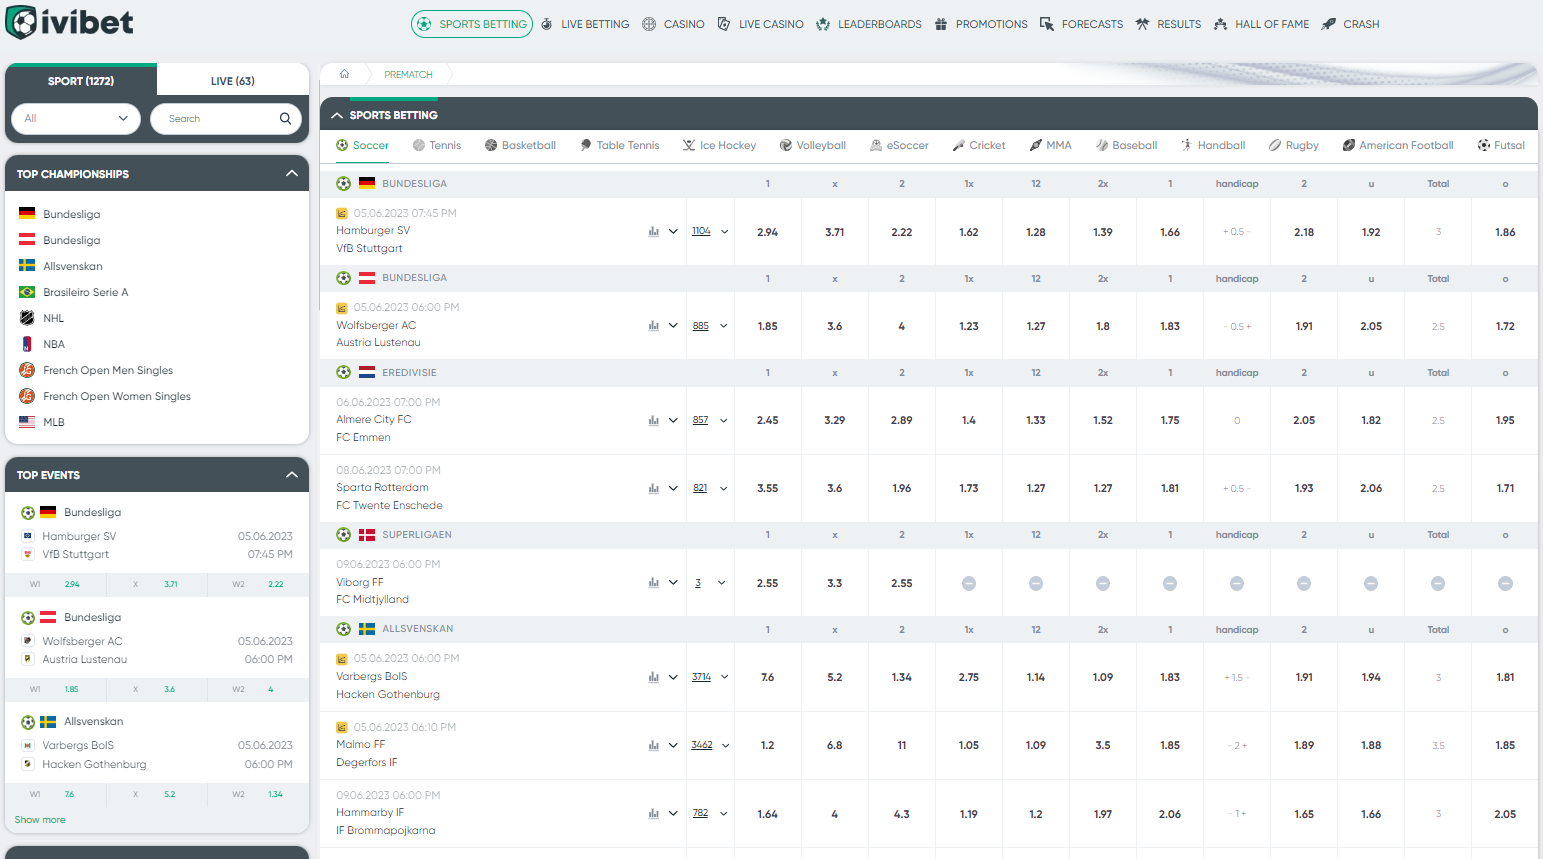
Task: Select the American Football sport tab
Action: pos(1398,146)
